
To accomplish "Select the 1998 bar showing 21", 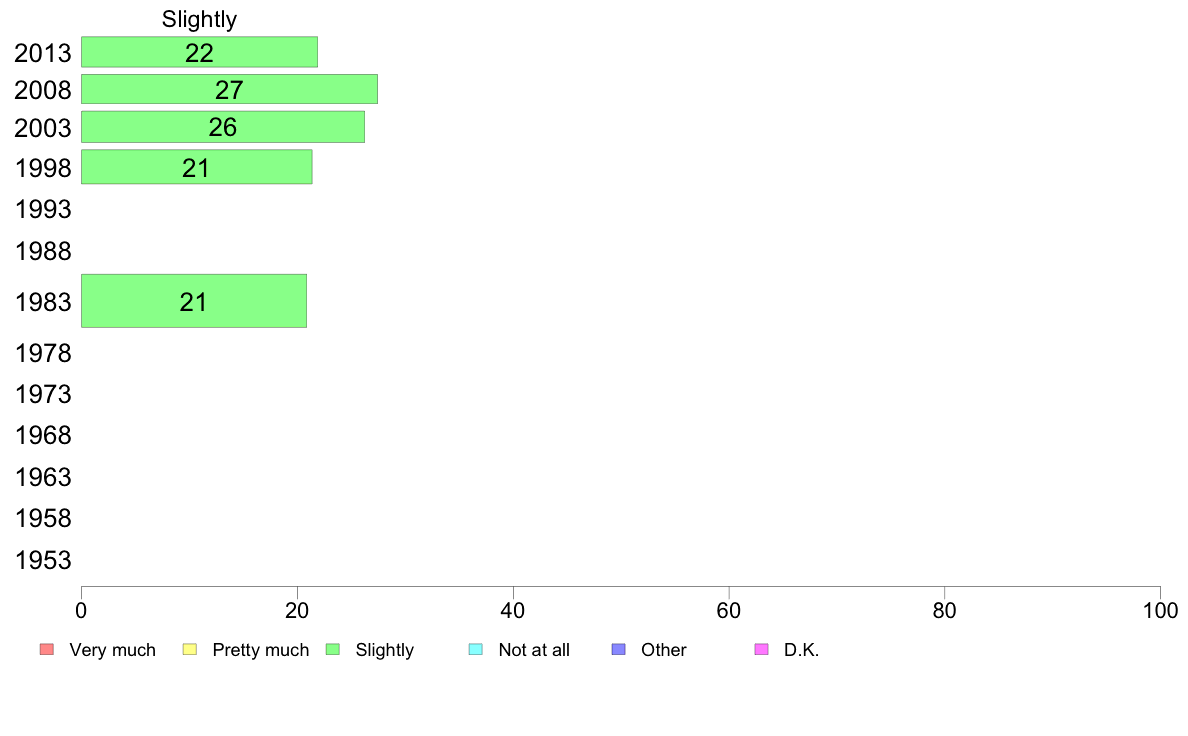I will tap(196, 167).
